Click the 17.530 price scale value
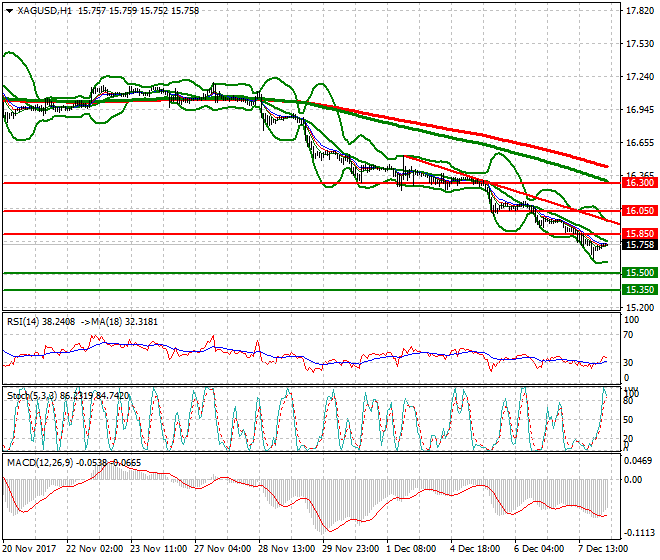660x560 pixels. point(640,44)
